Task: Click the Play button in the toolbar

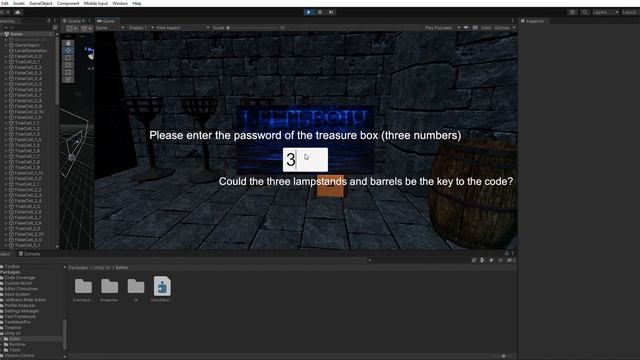Action: 309,12
